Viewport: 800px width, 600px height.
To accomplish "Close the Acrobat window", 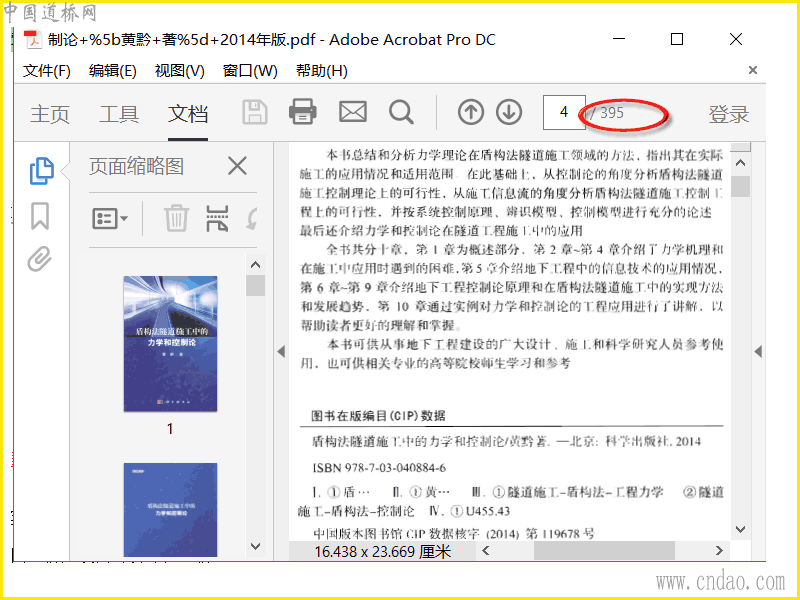I will (x=736, y=39).
